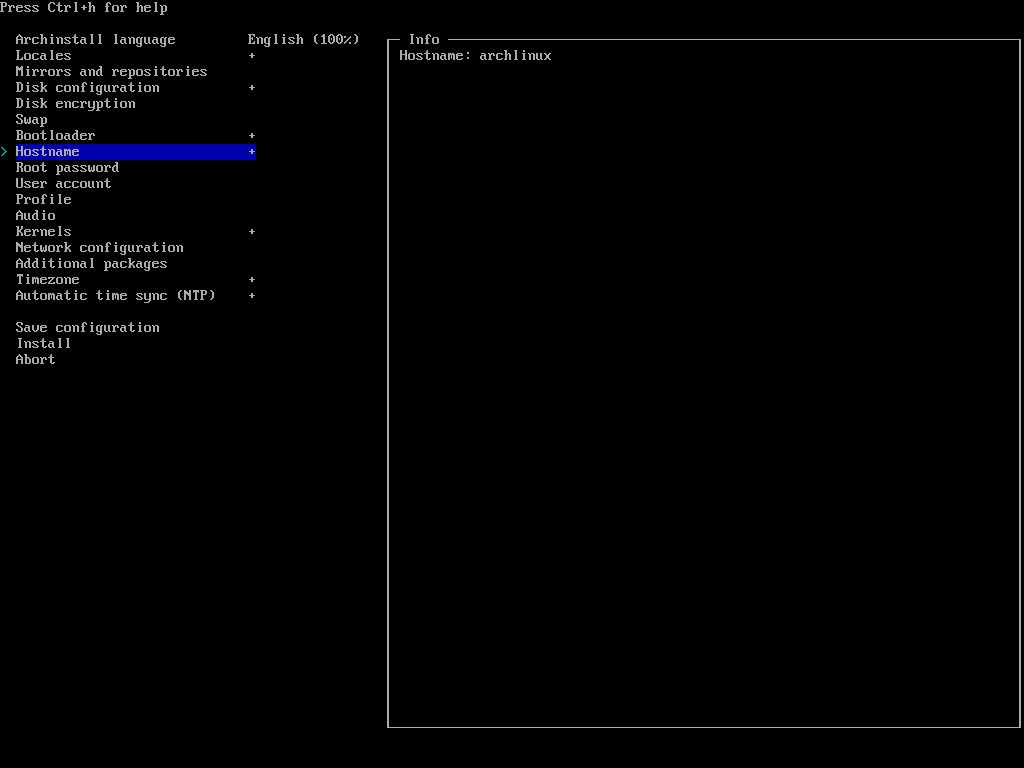This screenshot has height=768, width=1024.
Task: Open the Archinstall language menu entry
Action: (95, 40)
